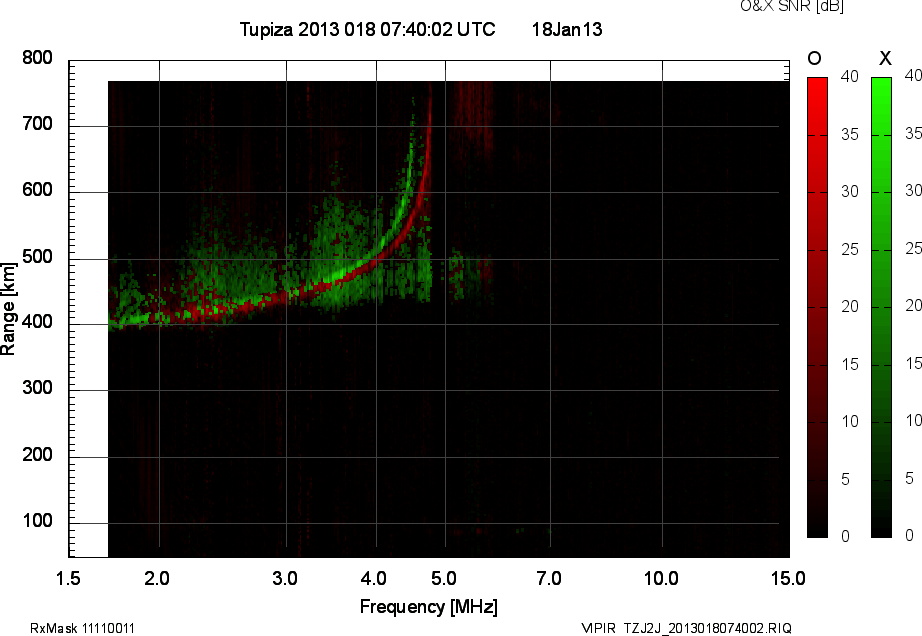
Task: Click the 4.0 MHz frequency axis label
Action: point(373,578)
